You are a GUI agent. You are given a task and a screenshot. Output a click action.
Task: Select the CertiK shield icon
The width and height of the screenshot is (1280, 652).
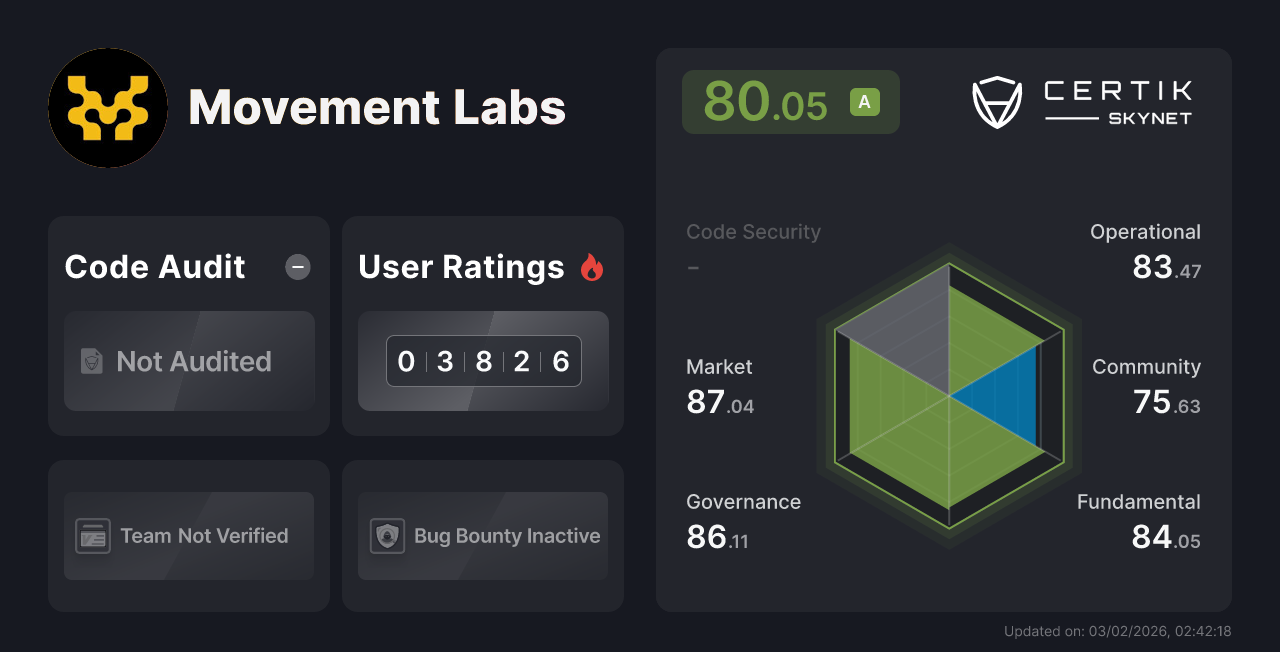[996, 100]
